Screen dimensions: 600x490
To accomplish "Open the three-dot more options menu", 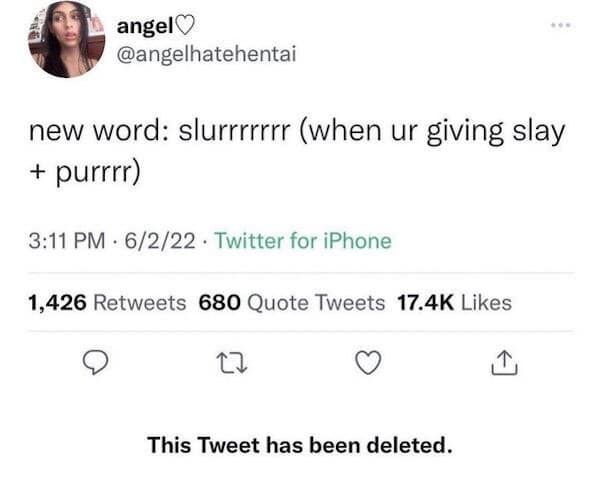I will click(x=561, y=25).
